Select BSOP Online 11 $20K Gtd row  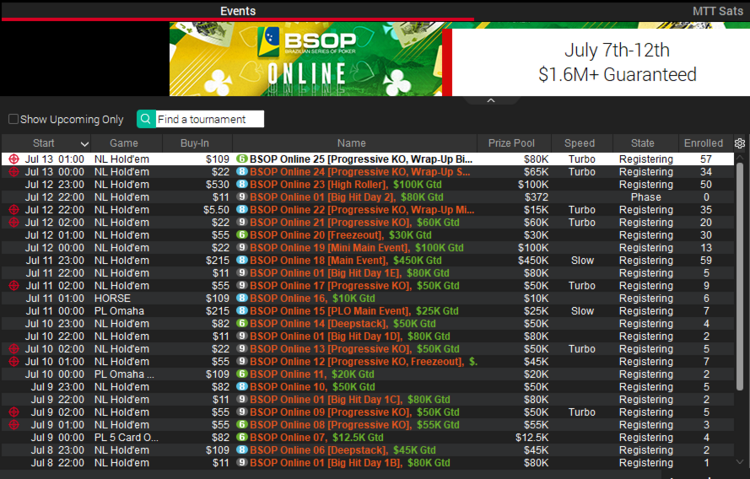click(x=367, y=374)
